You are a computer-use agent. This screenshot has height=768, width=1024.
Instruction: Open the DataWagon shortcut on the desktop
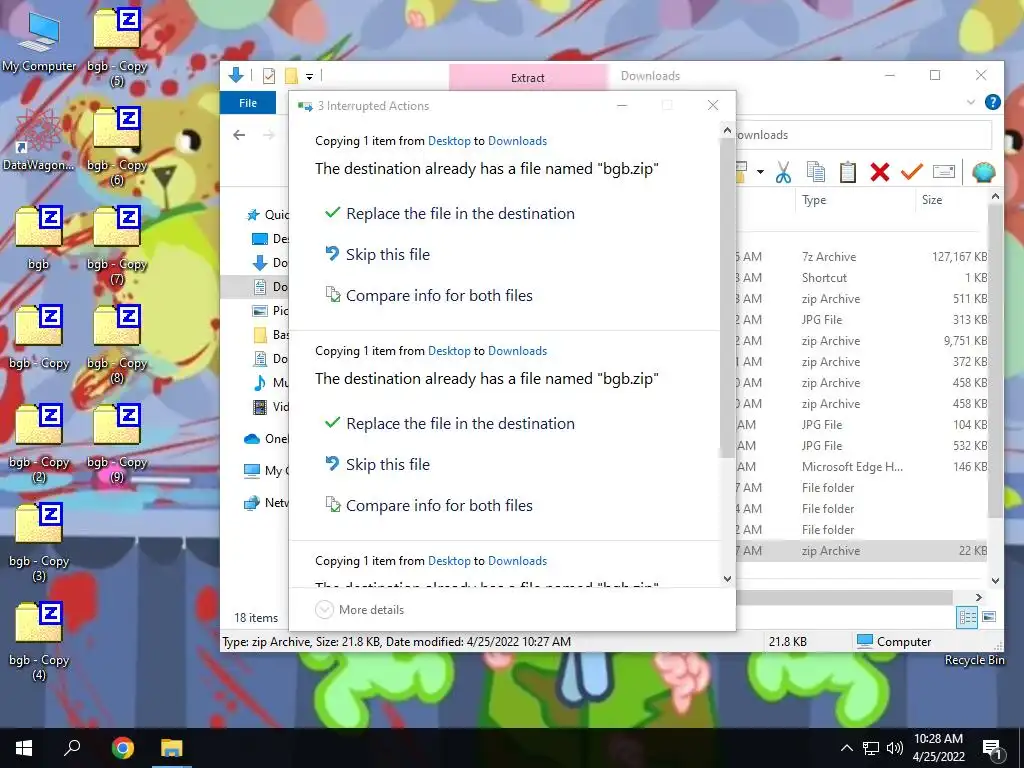(x=39, y=139)
